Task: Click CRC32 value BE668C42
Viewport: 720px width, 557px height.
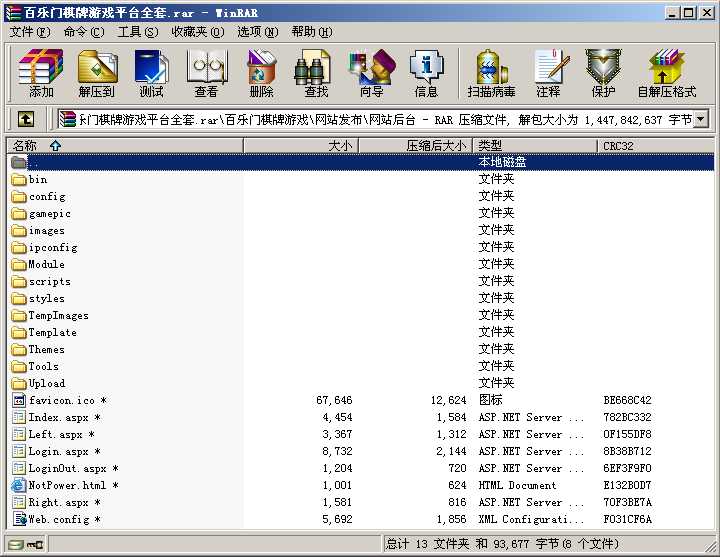Action: click(627, 400)
